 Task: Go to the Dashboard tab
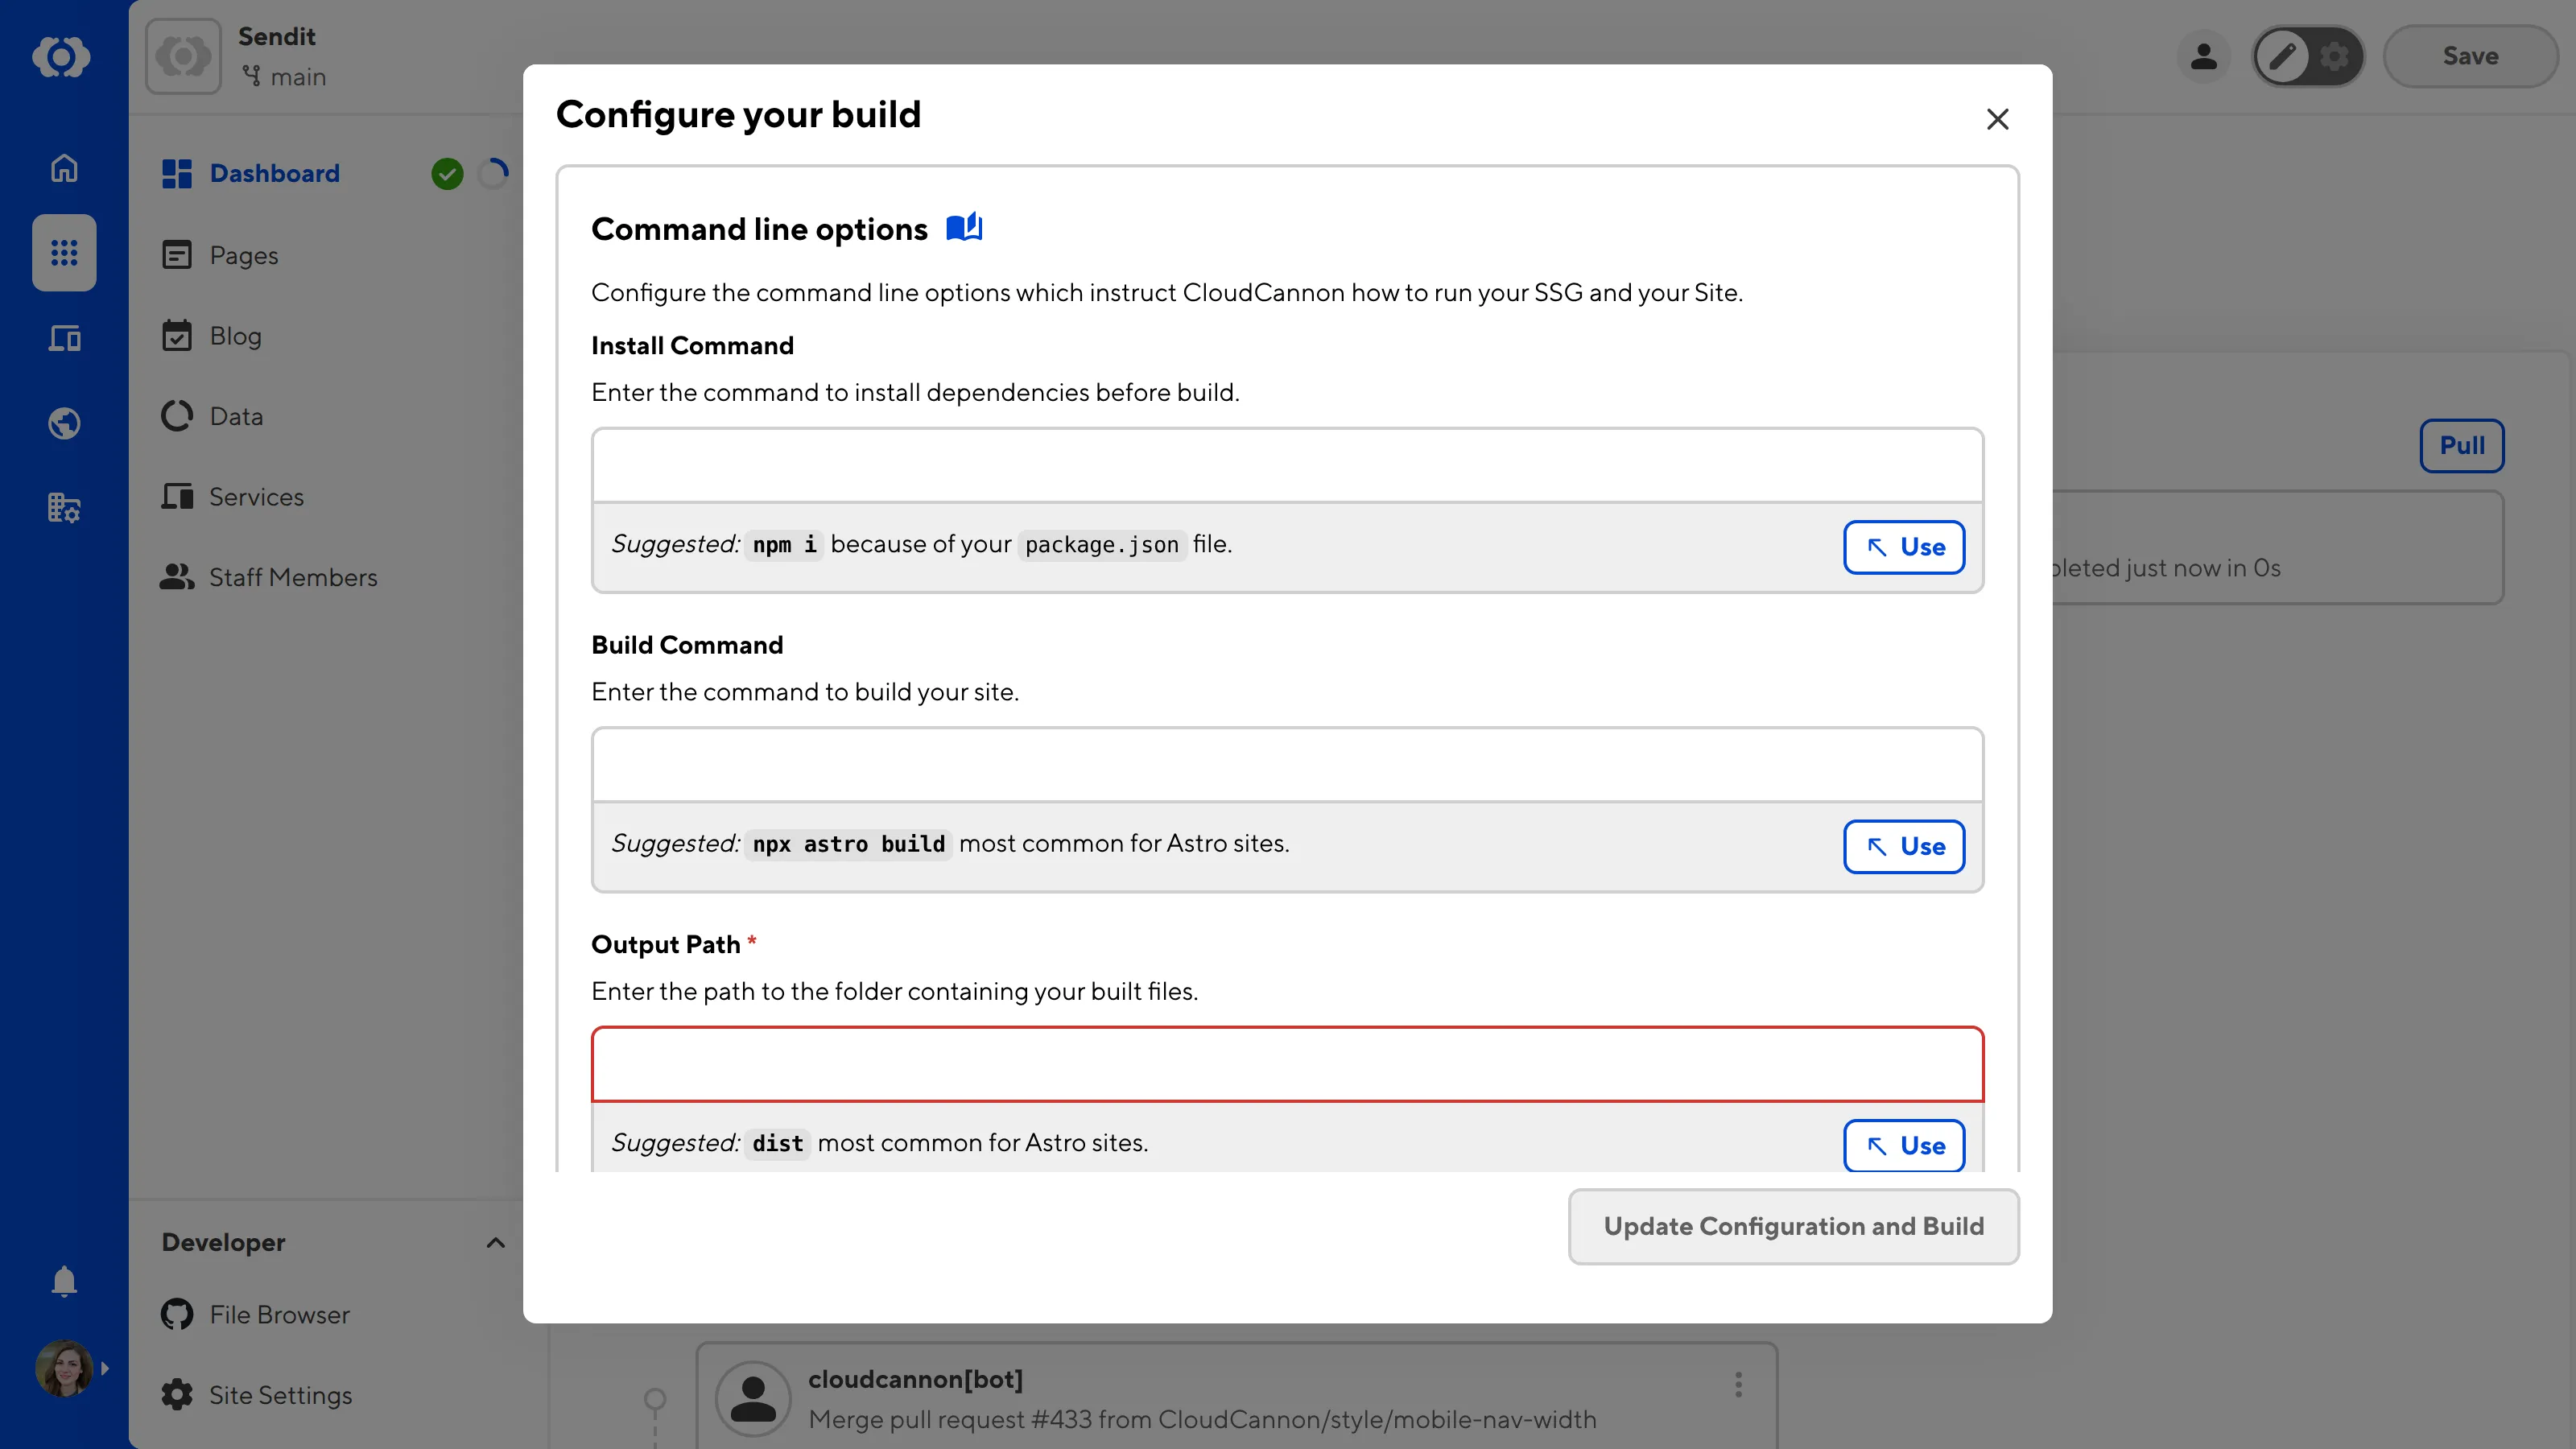[x=274, y=173]
